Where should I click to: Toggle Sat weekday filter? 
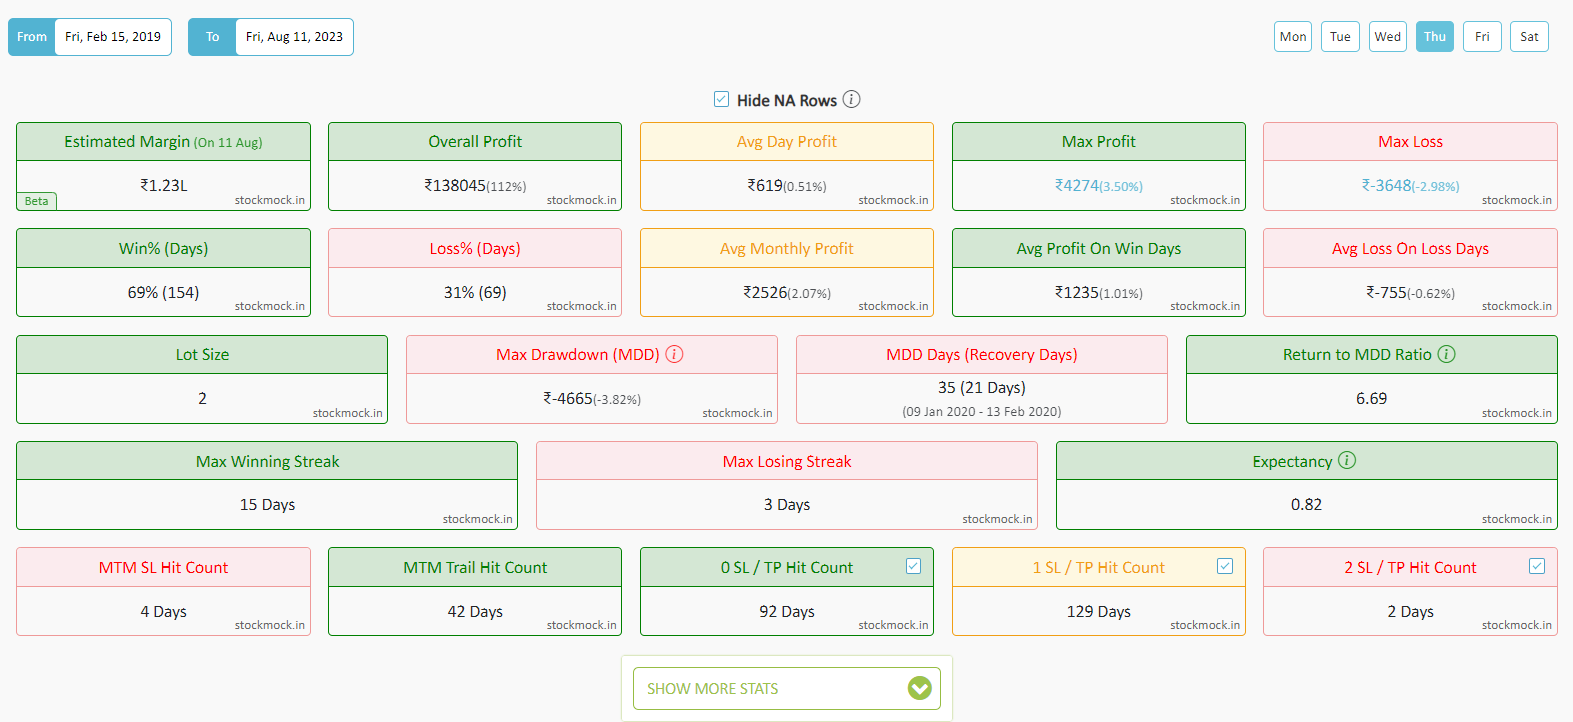click(1529, 37)
